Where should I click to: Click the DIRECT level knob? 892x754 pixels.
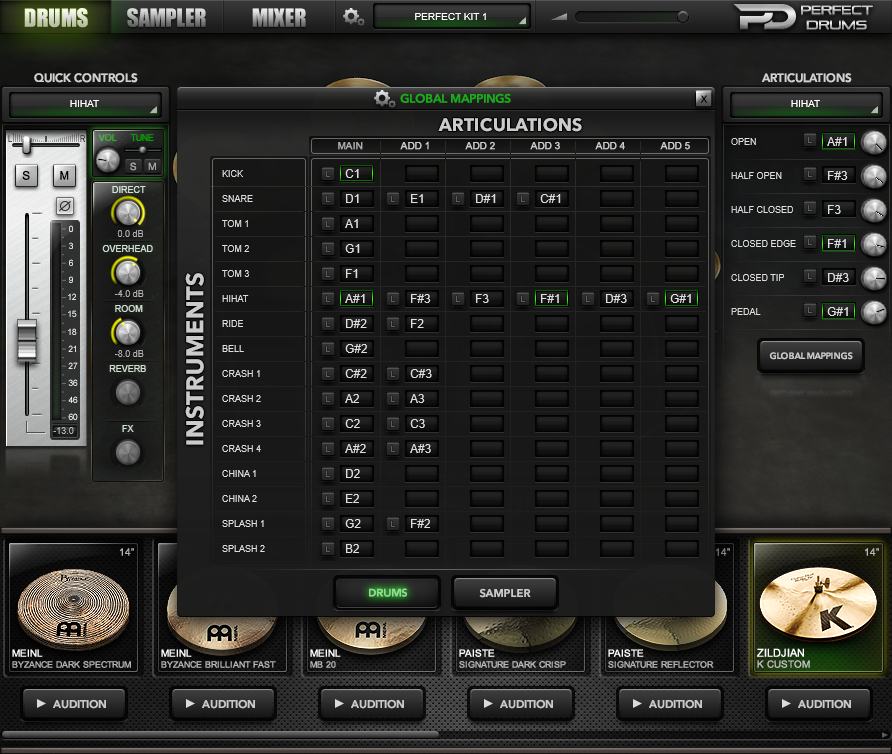128,212
